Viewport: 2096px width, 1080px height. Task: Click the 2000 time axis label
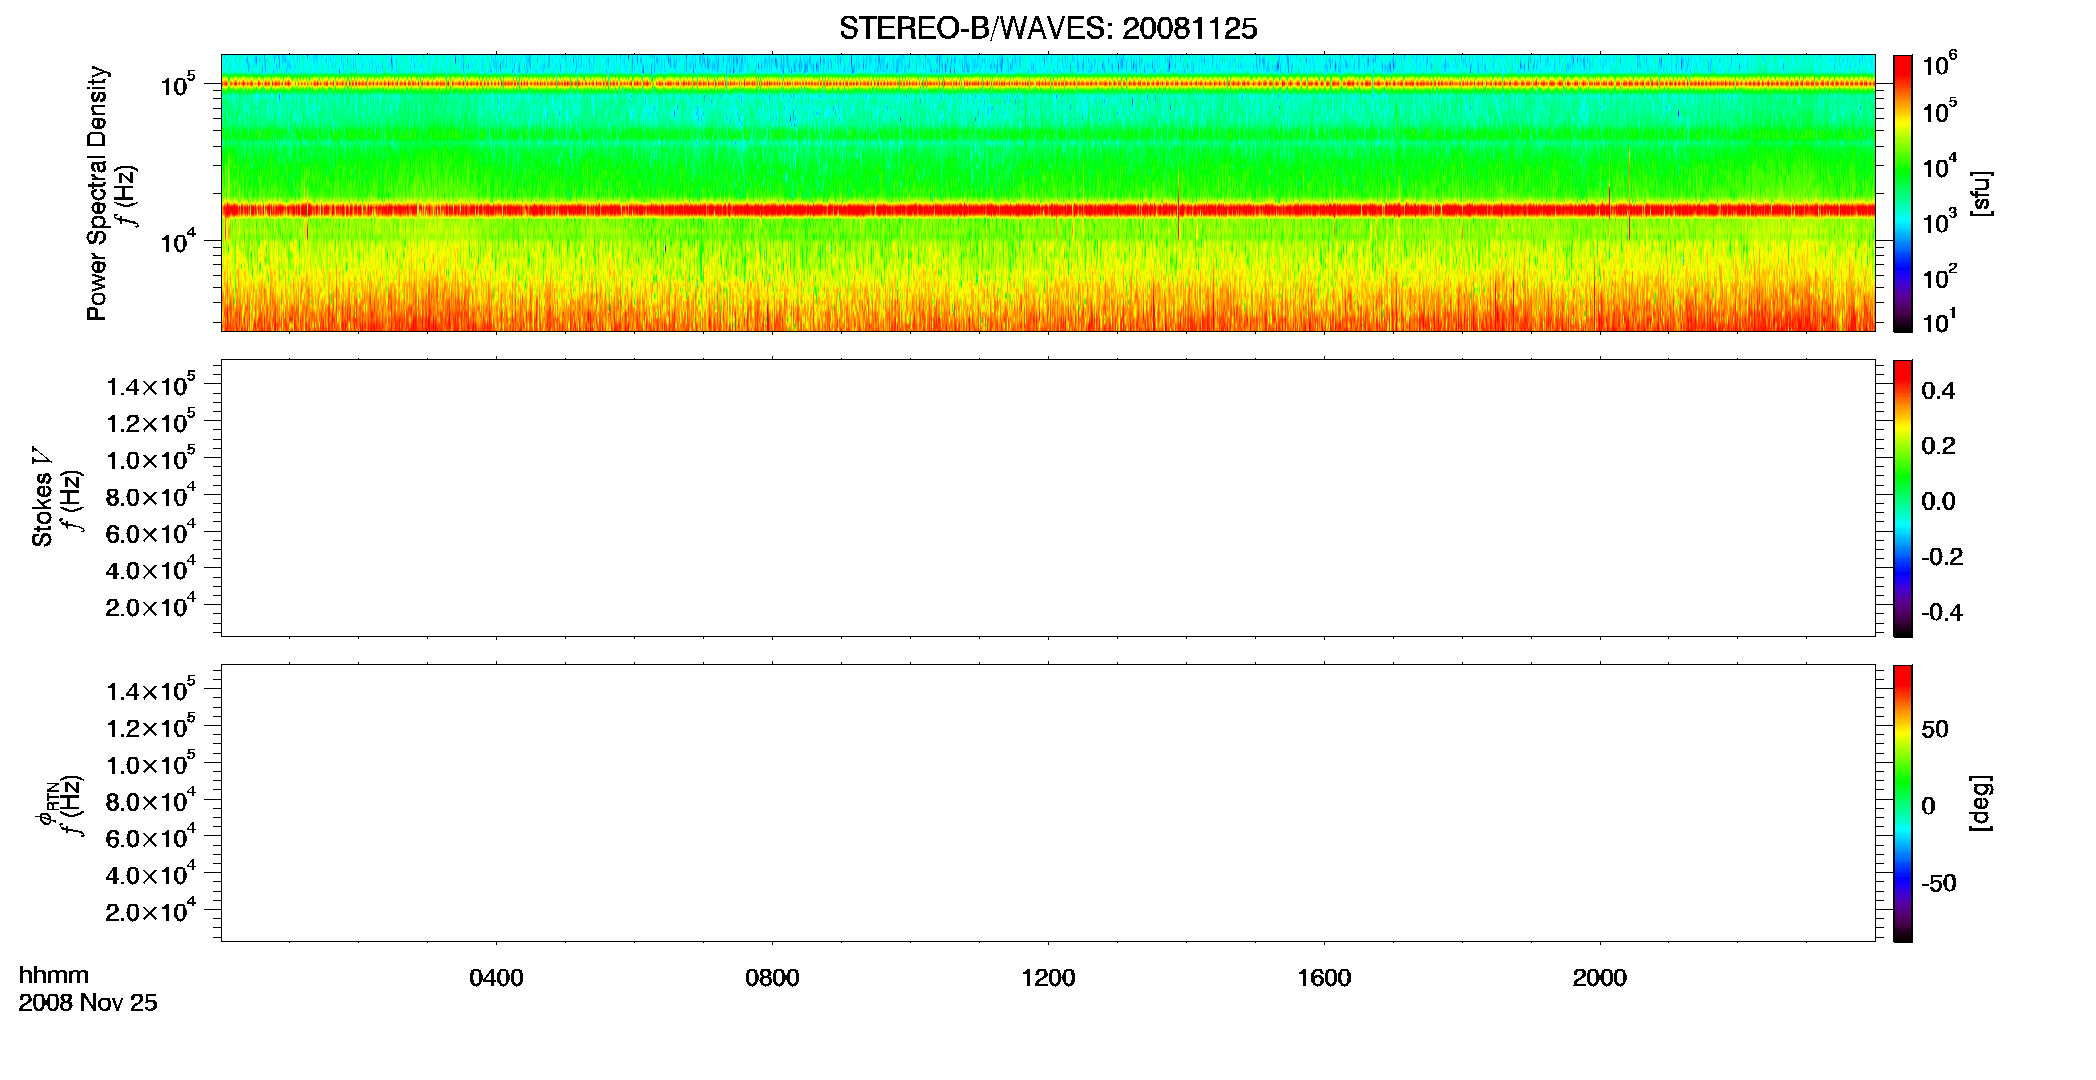pos(1600,978)
